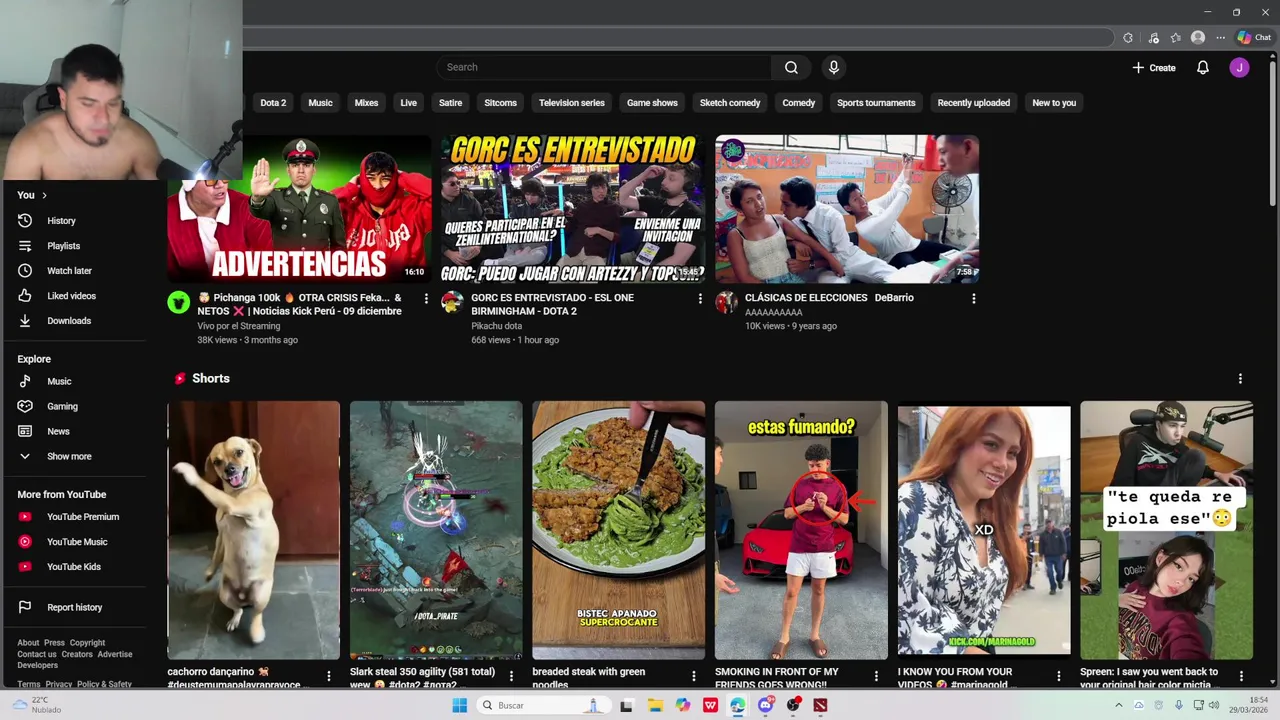The image size is (1280, 720).
Task: Select the Dota 2 filter chip
Action: click(273, 103)
